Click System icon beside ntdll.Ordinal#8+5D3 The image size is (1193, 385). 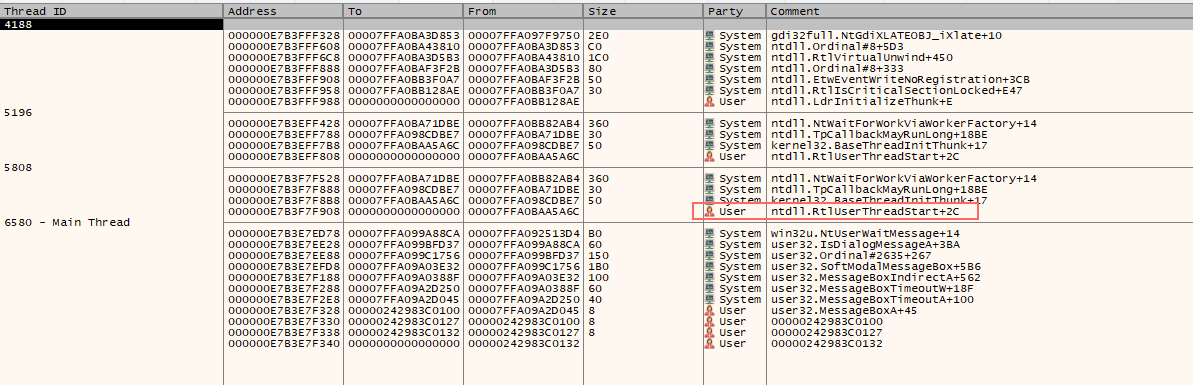click(711, 46)
